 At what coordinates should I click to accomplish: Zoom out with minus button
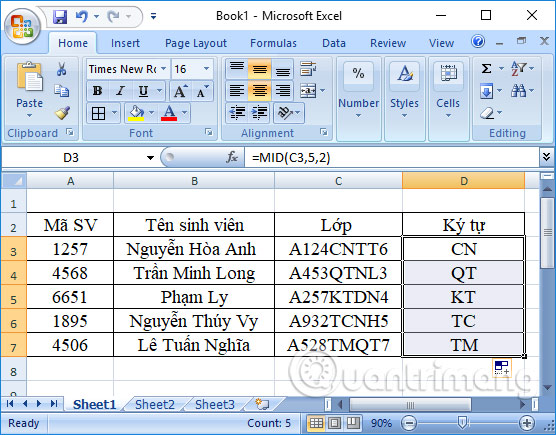[x=409, y=423]
